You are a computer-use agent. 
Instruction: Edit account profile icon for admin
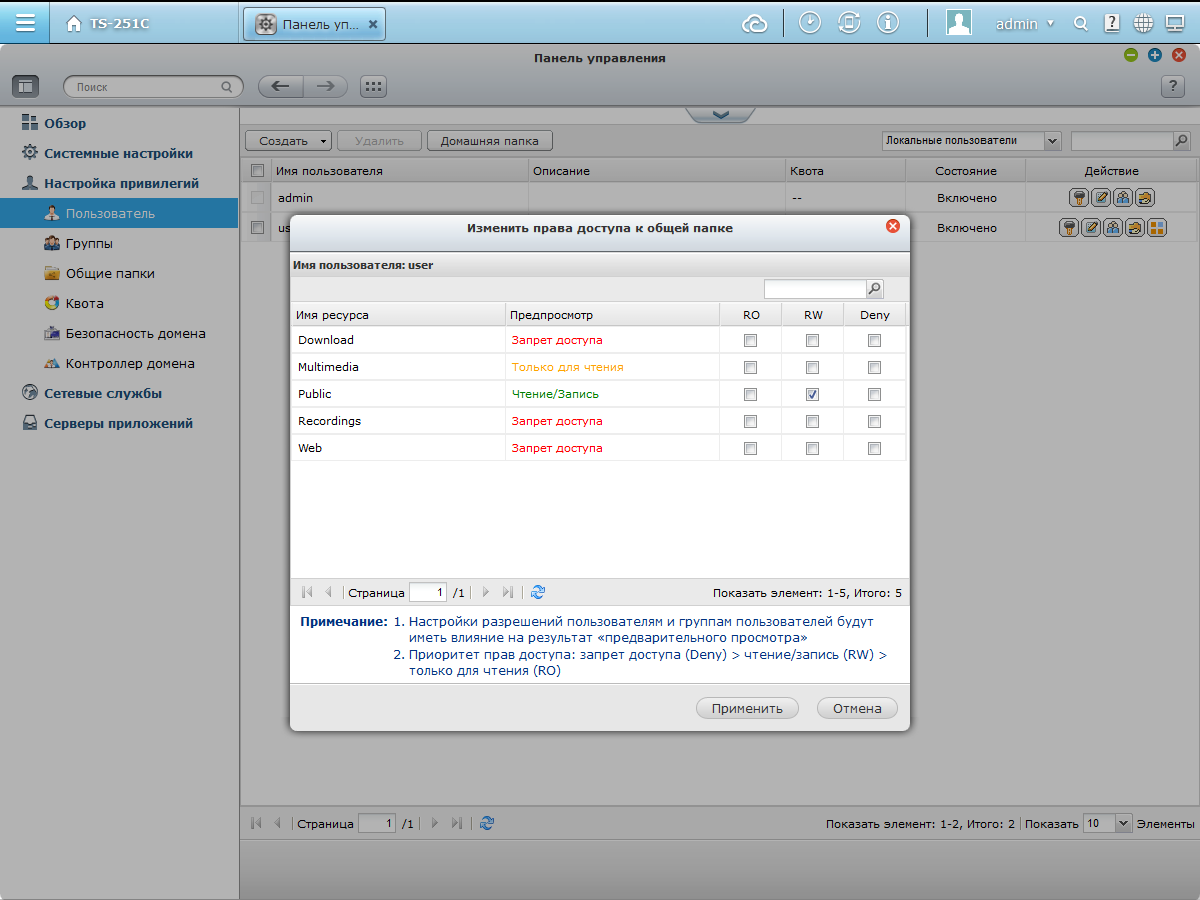pos(1101,198)
